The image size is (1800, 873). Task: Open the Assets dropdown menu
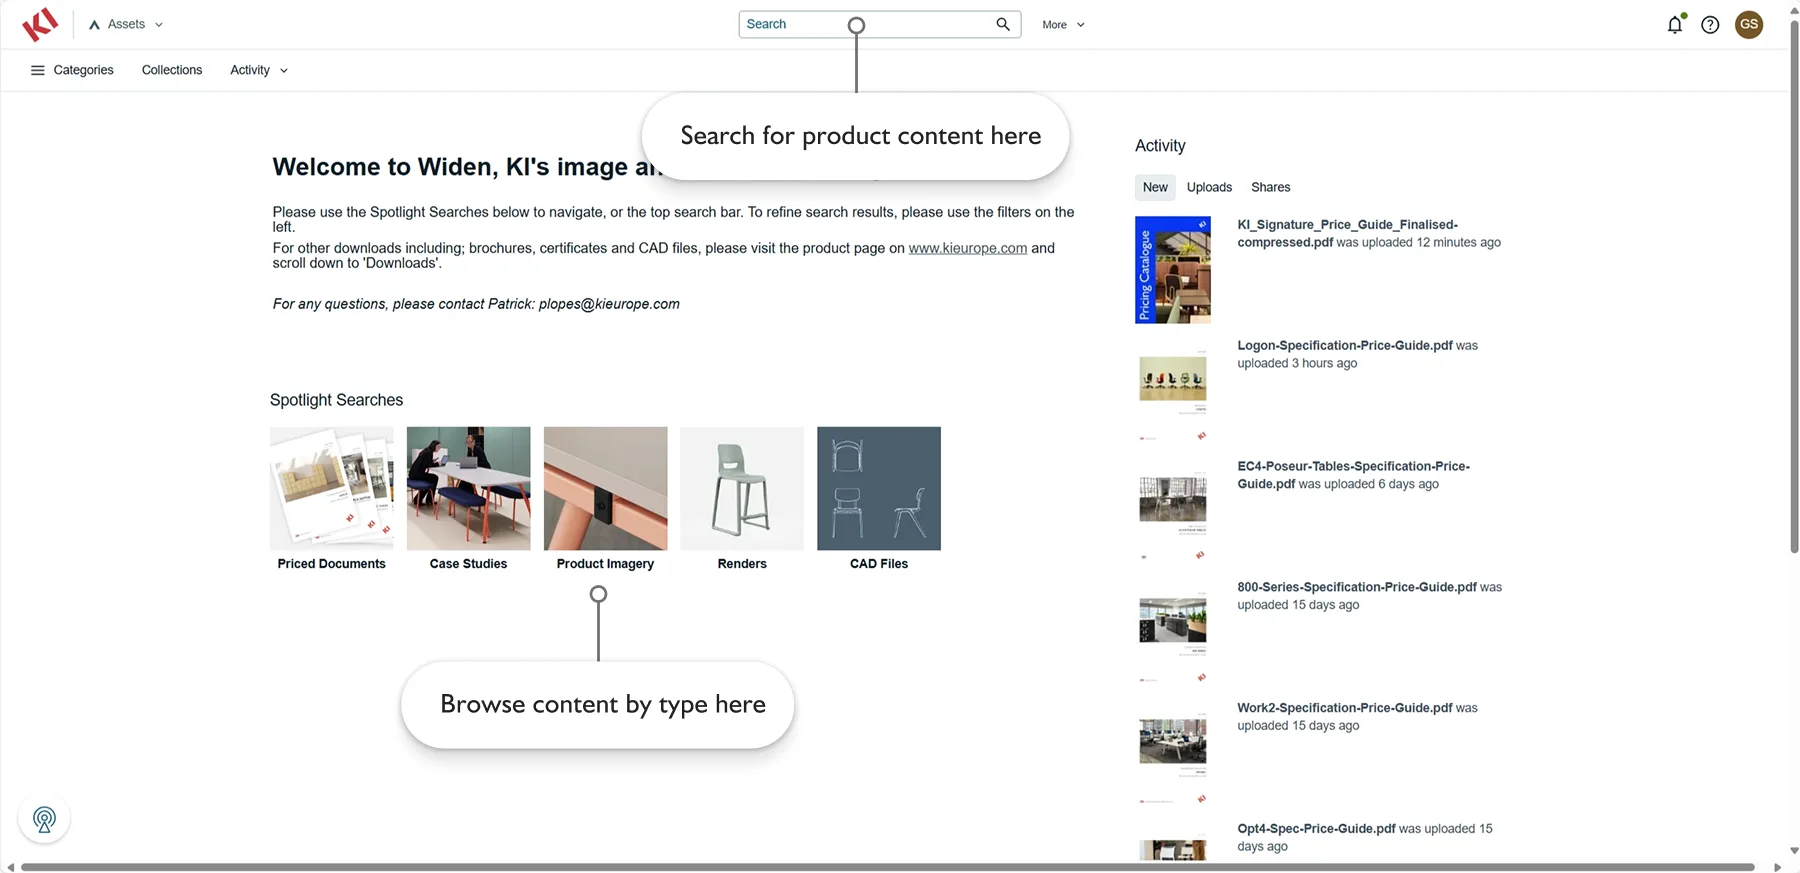tap(126, 24)
